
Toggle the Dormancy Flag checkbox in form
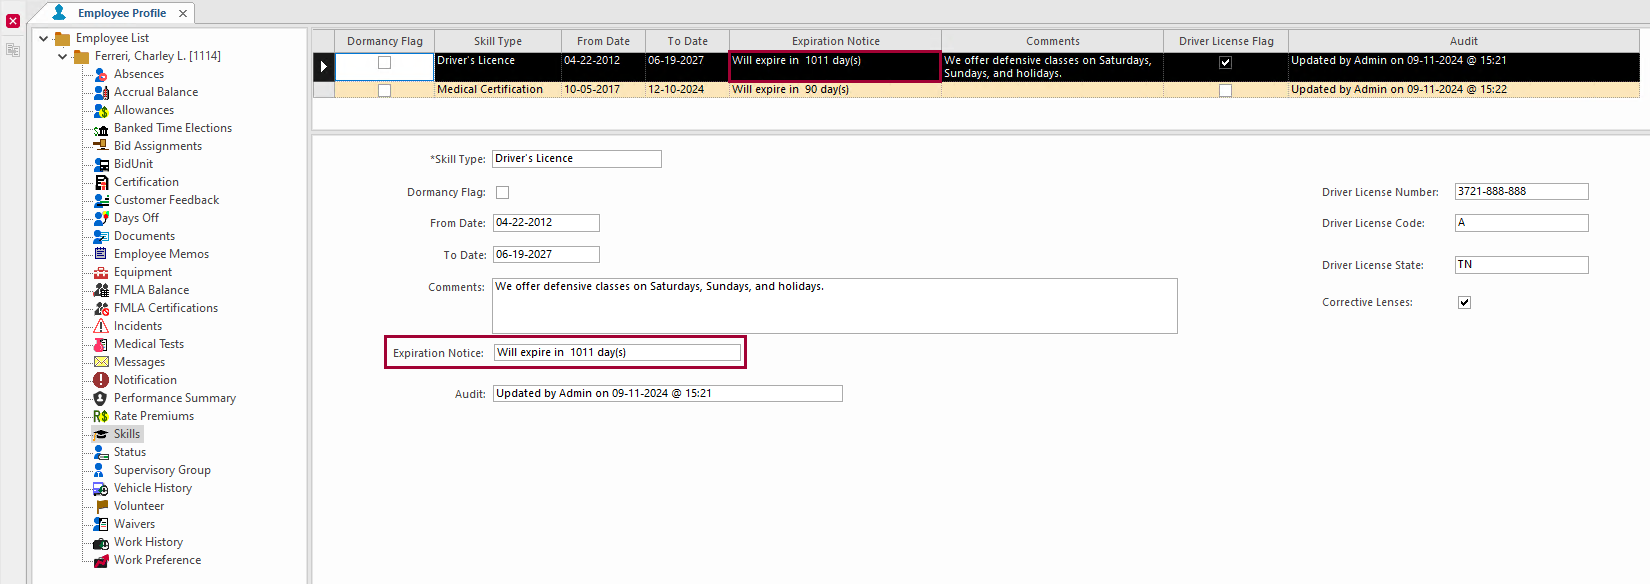[503, 192]
